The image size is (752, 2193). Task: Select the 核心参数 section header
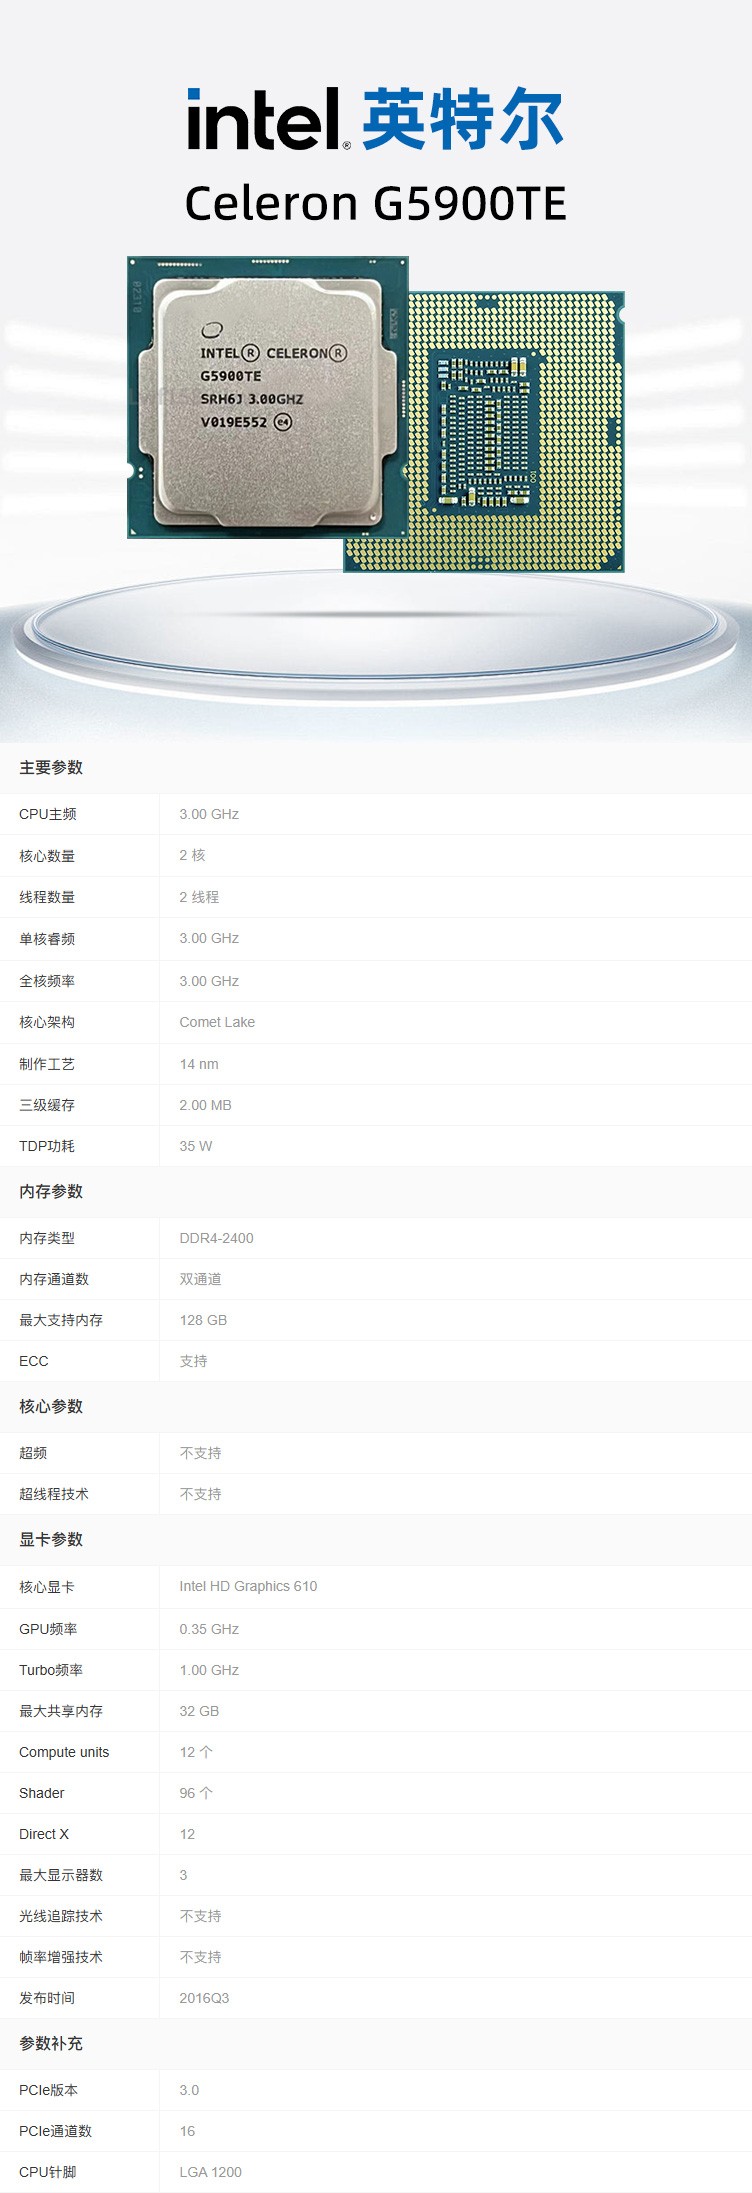point(51,1406)
